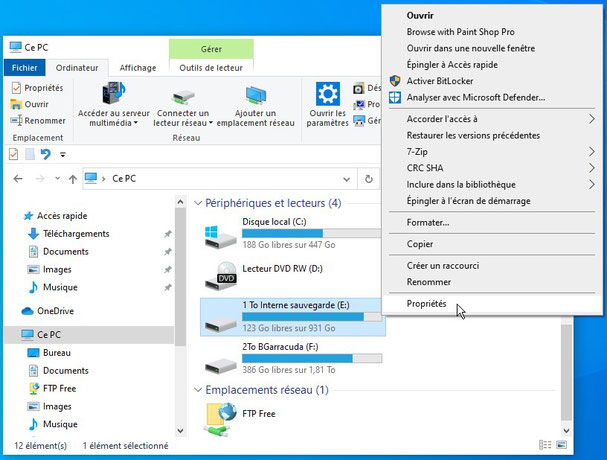The height and width of the screenshot is (460, 607).
Task: Open Accéder au serveur multimédia
Action: pos(113,103)
